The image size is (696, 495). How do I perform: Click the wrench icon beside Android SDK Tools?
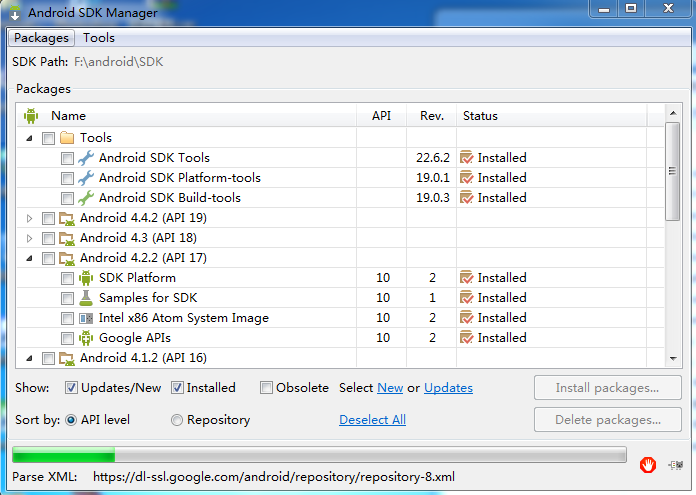(86, 158)
